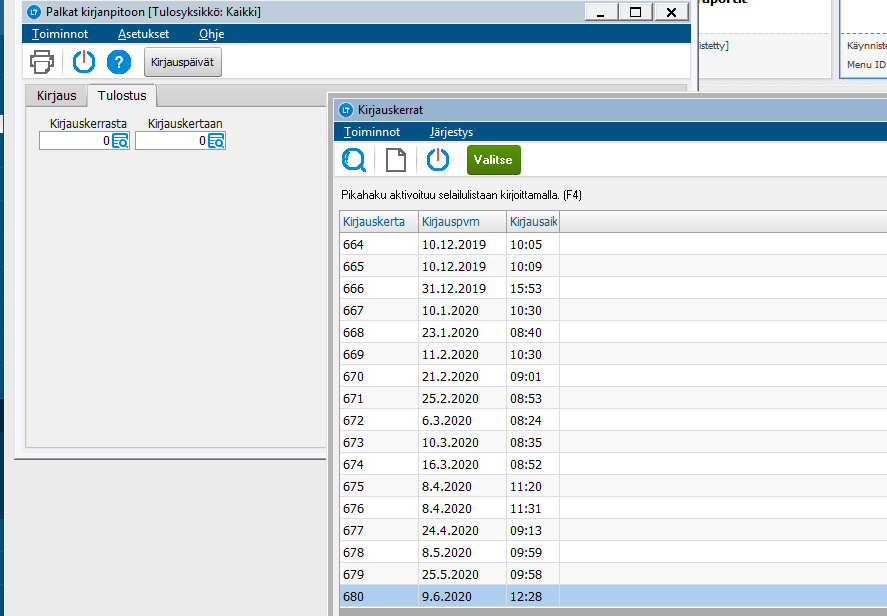This screenshot has width=887, height=616.
Task: Select row 672 dated 6.3.2020
Action: tap(613, 421)
